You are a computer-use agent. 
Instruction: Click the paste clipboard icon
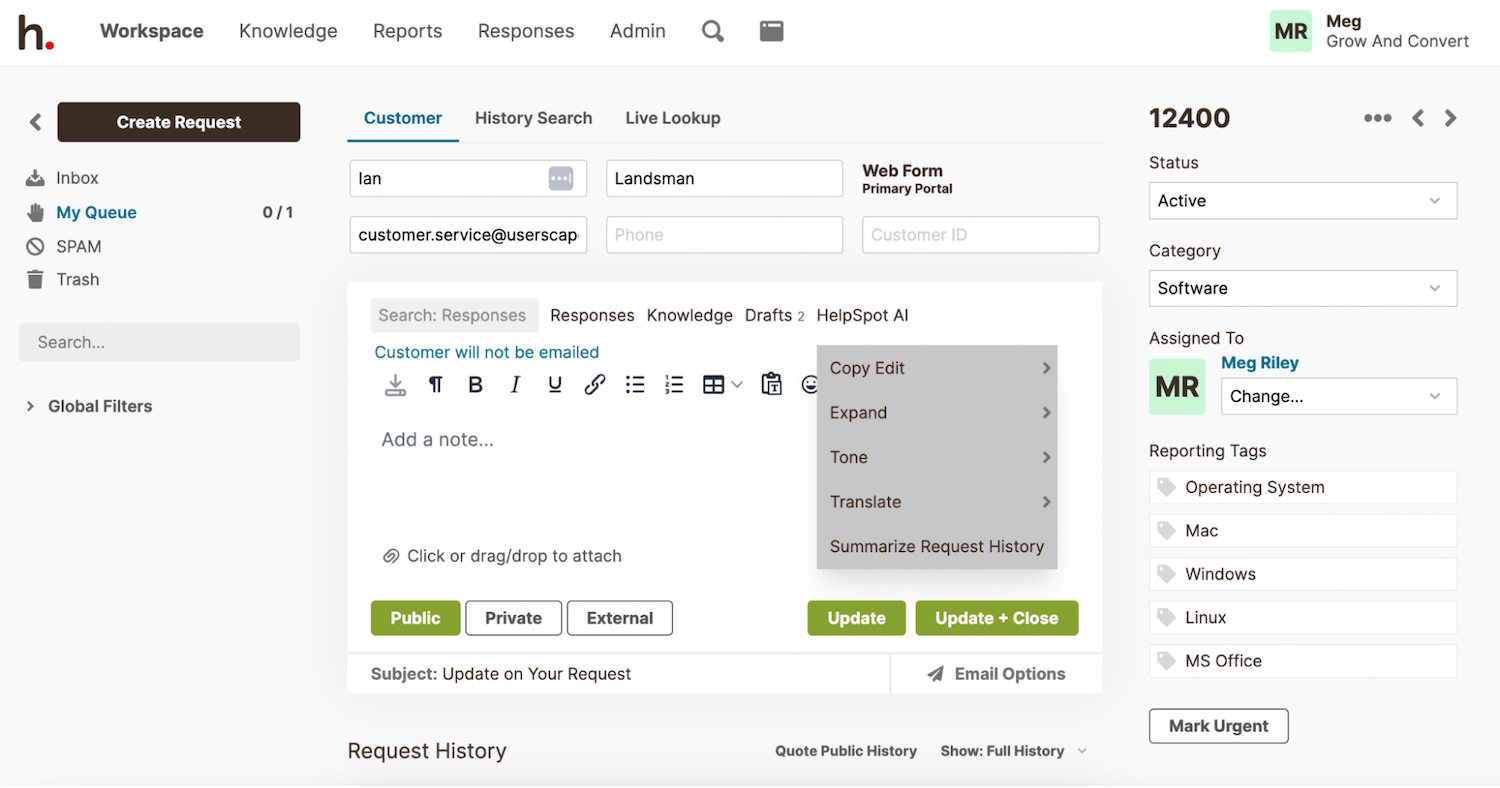point(771,385)
